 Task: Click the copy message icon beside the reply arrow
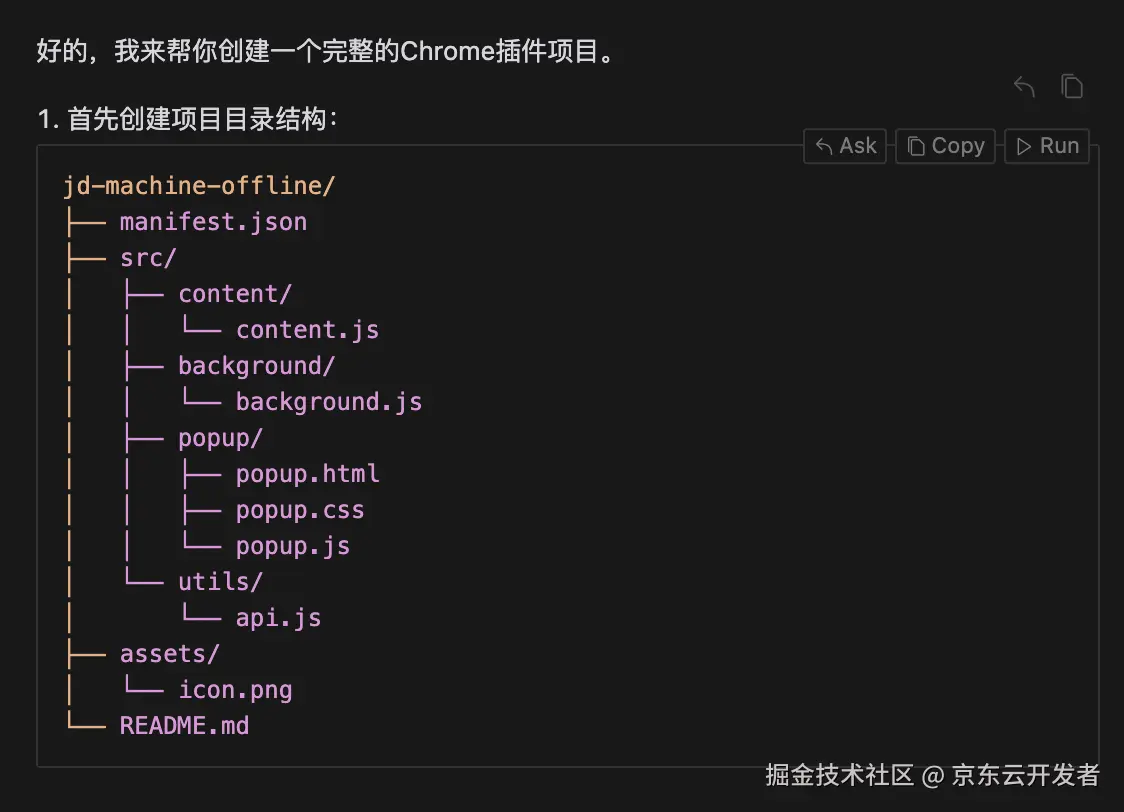[x=1072, y=87]
